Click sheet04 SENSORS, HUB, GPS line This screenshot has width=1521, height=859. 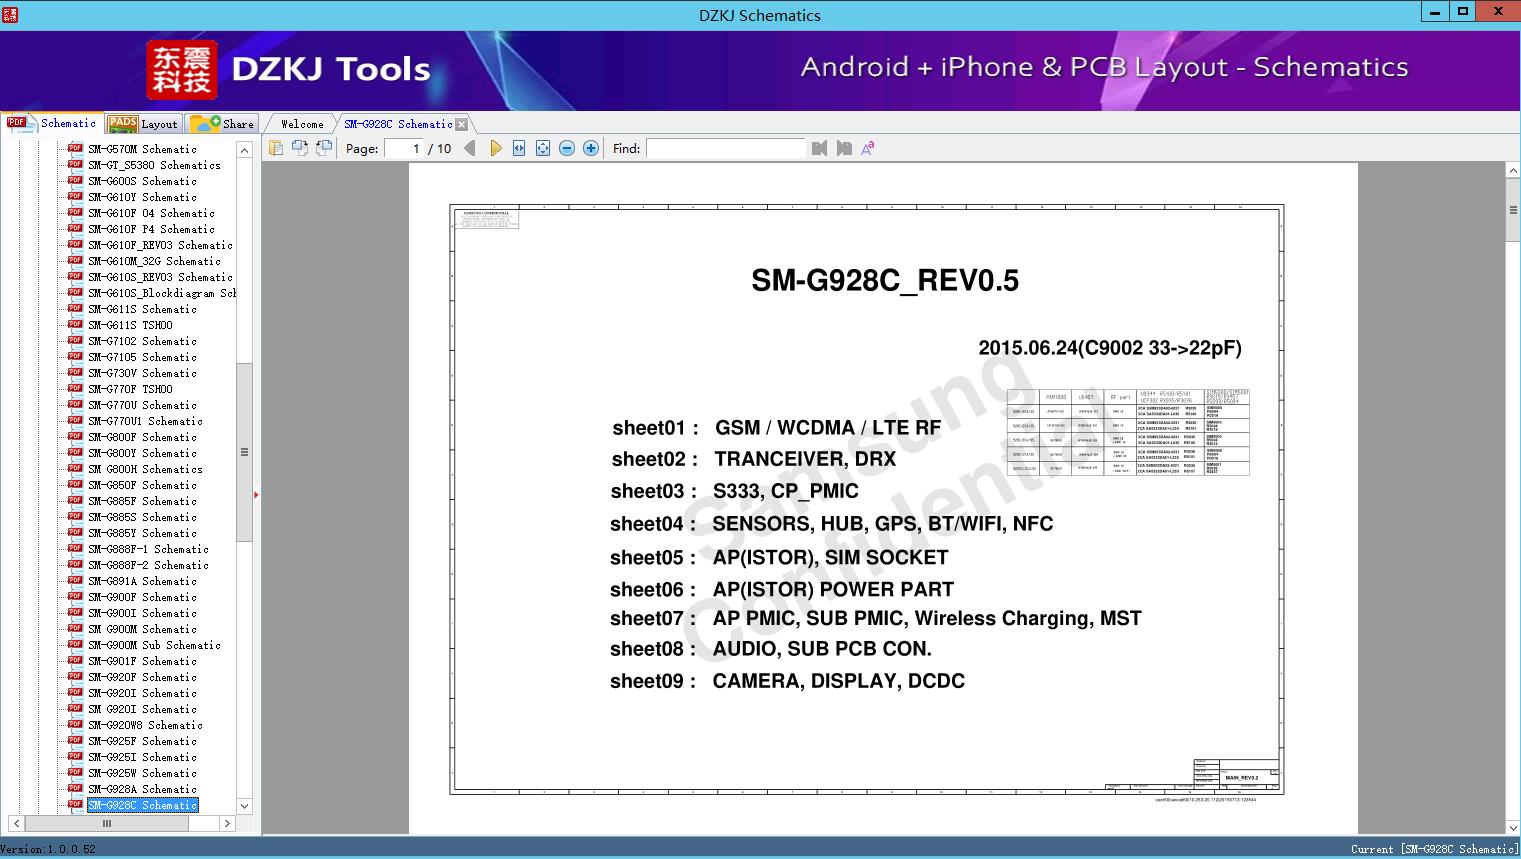[831, 524]
